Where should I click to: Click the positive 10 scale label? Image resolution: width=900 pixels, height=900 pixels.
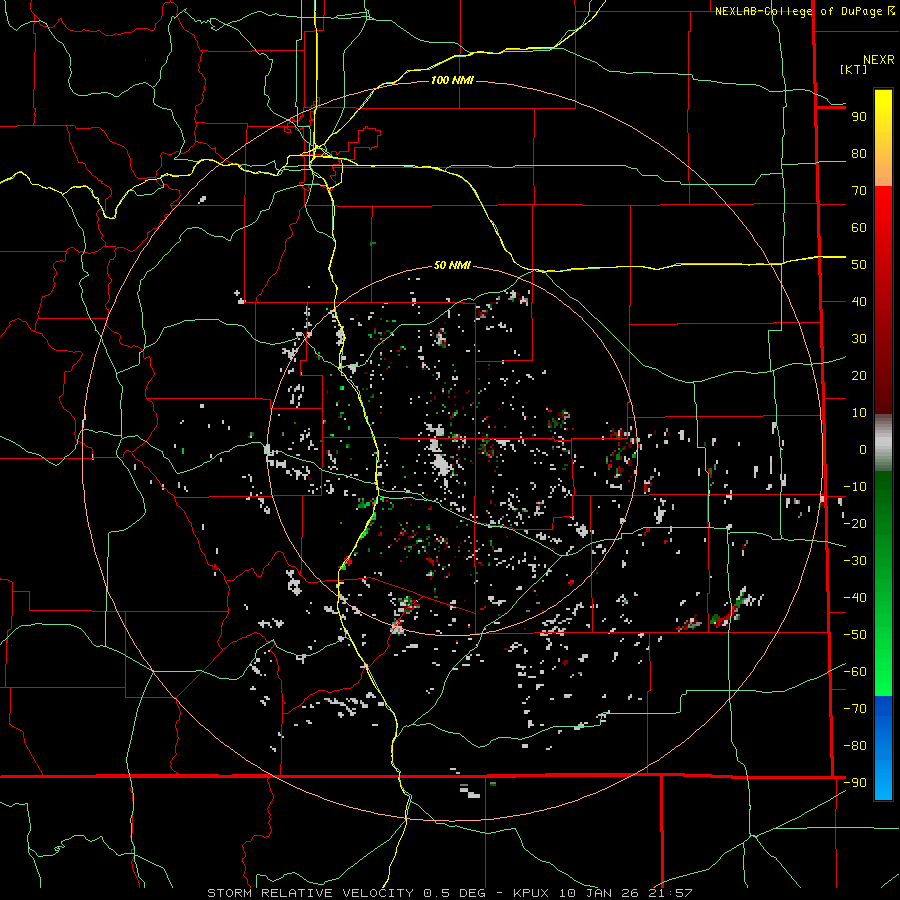pyautogui.click(x=859, y=413)
